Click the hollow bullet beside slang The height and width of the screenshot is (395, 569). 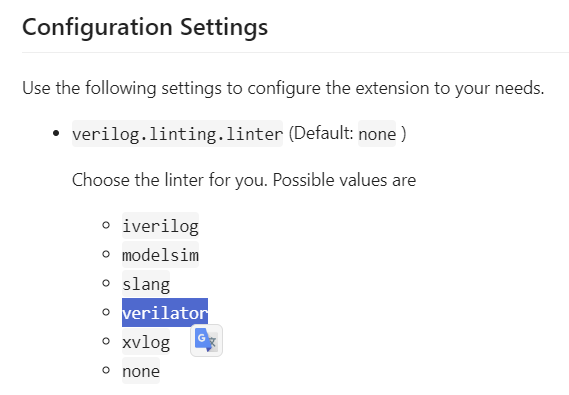point(106,283)
